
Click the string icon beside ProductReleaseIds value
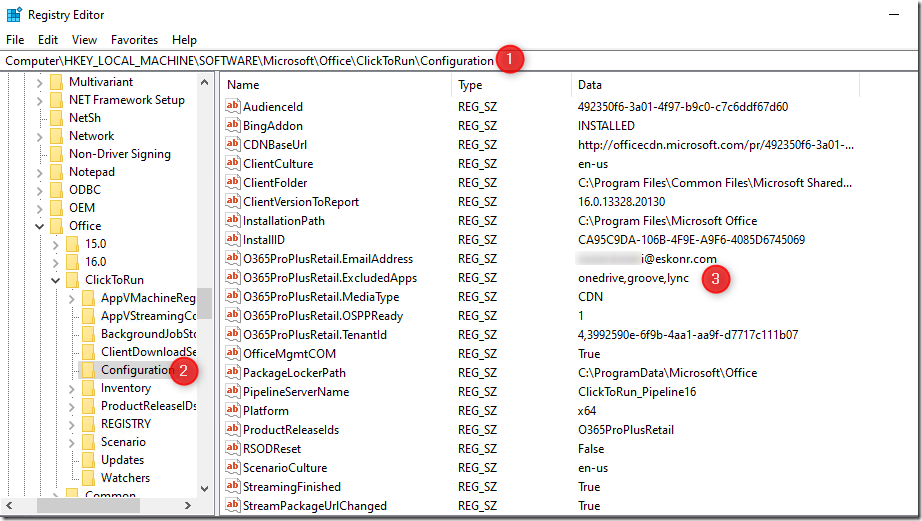pyautogui.click(x=233, y=429)
